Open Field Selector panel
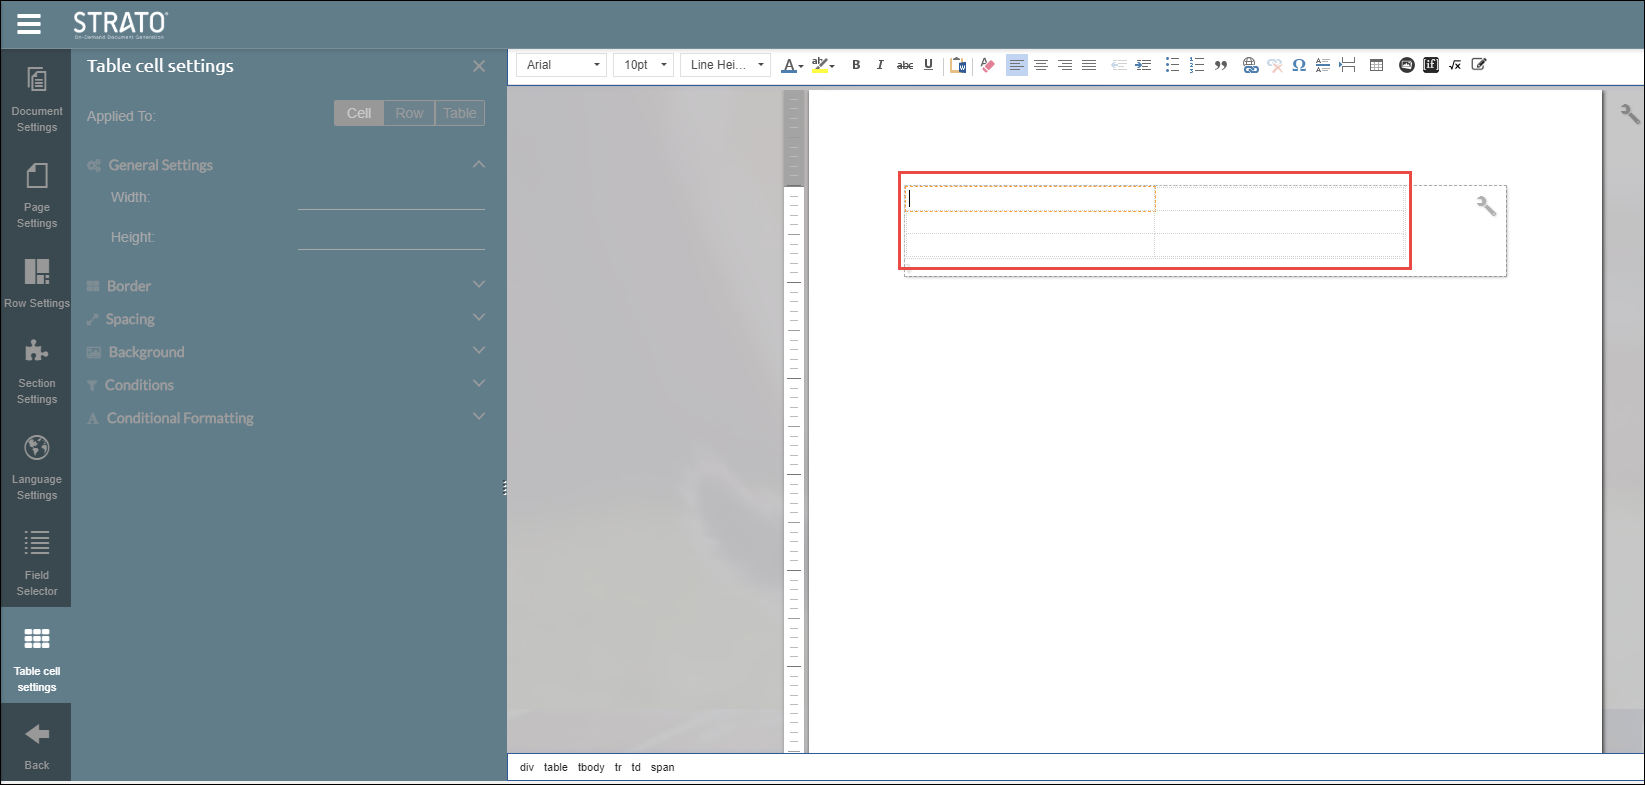Viewport: 1645px width, 785px height. pyautogui.click(x=37, y=562)
